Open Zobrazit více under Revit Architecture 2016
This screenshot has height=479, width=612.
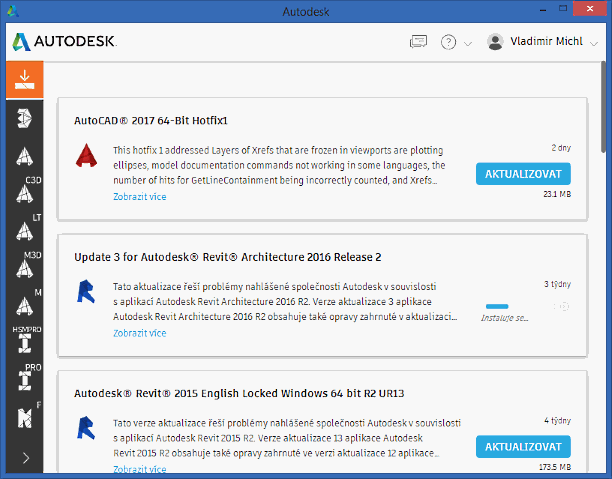pyautogui.click(x=140, y=333)
